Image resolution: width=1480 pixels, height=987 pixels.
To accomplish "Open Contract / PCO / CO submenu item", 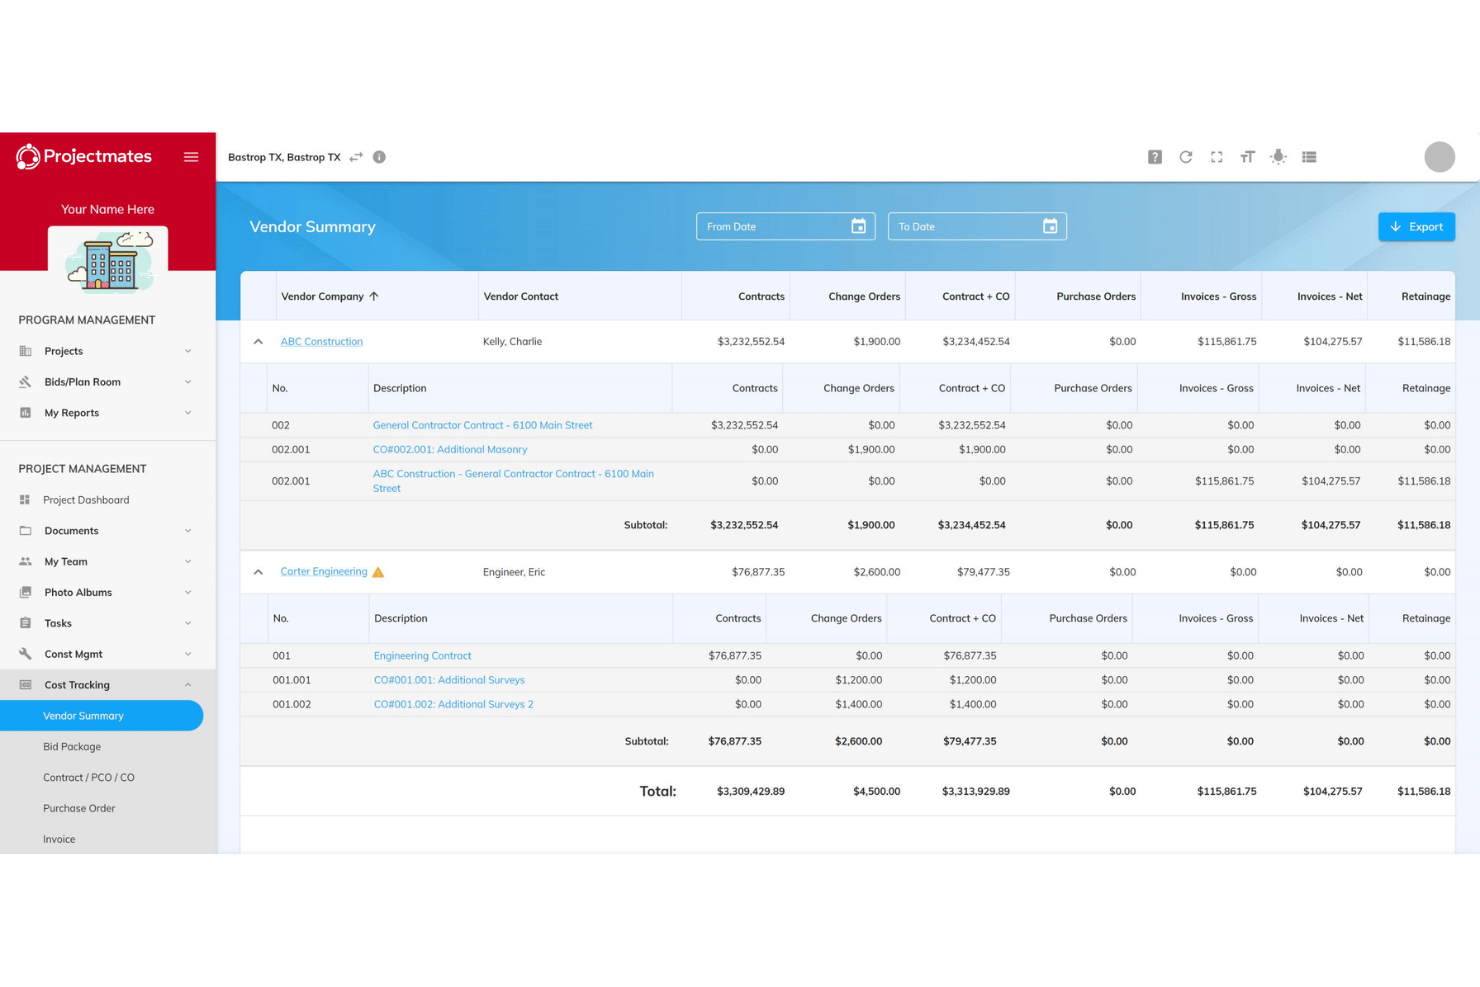I will (x=89, y=778).
